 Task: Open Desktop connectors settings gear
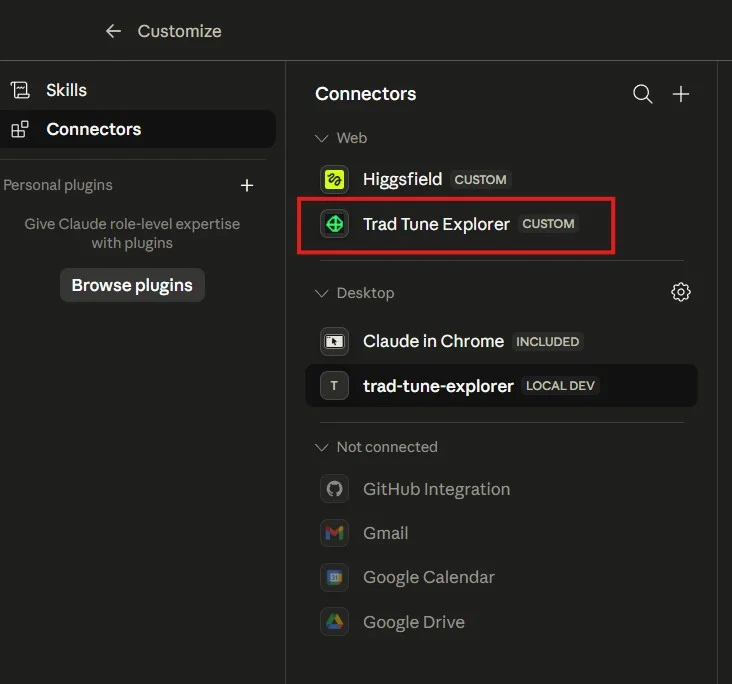(x=681, y=292)
